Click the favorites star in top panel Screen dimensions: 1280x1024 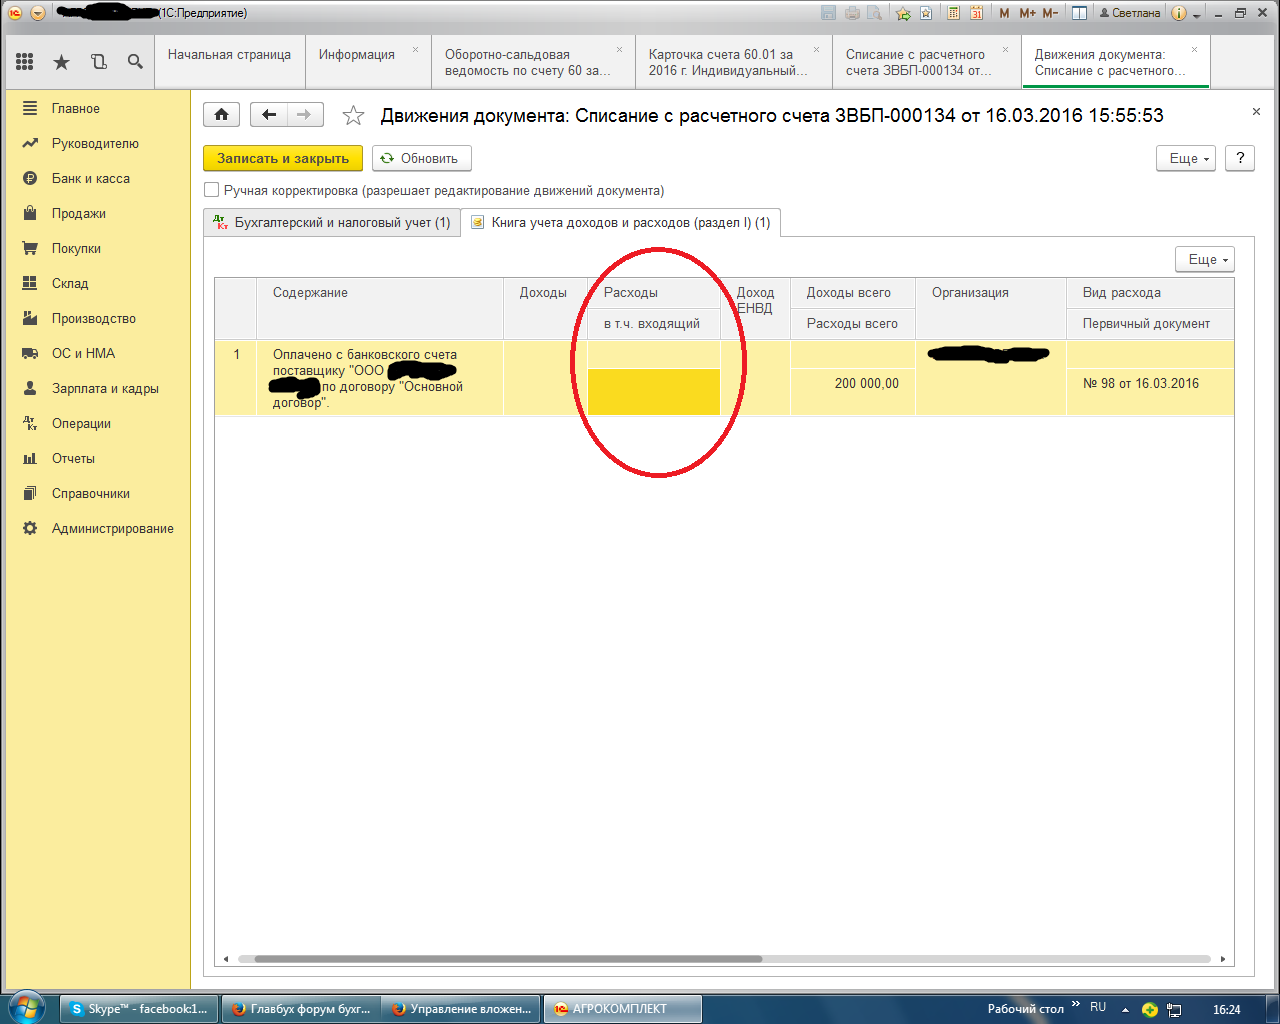tap(61, 62)
